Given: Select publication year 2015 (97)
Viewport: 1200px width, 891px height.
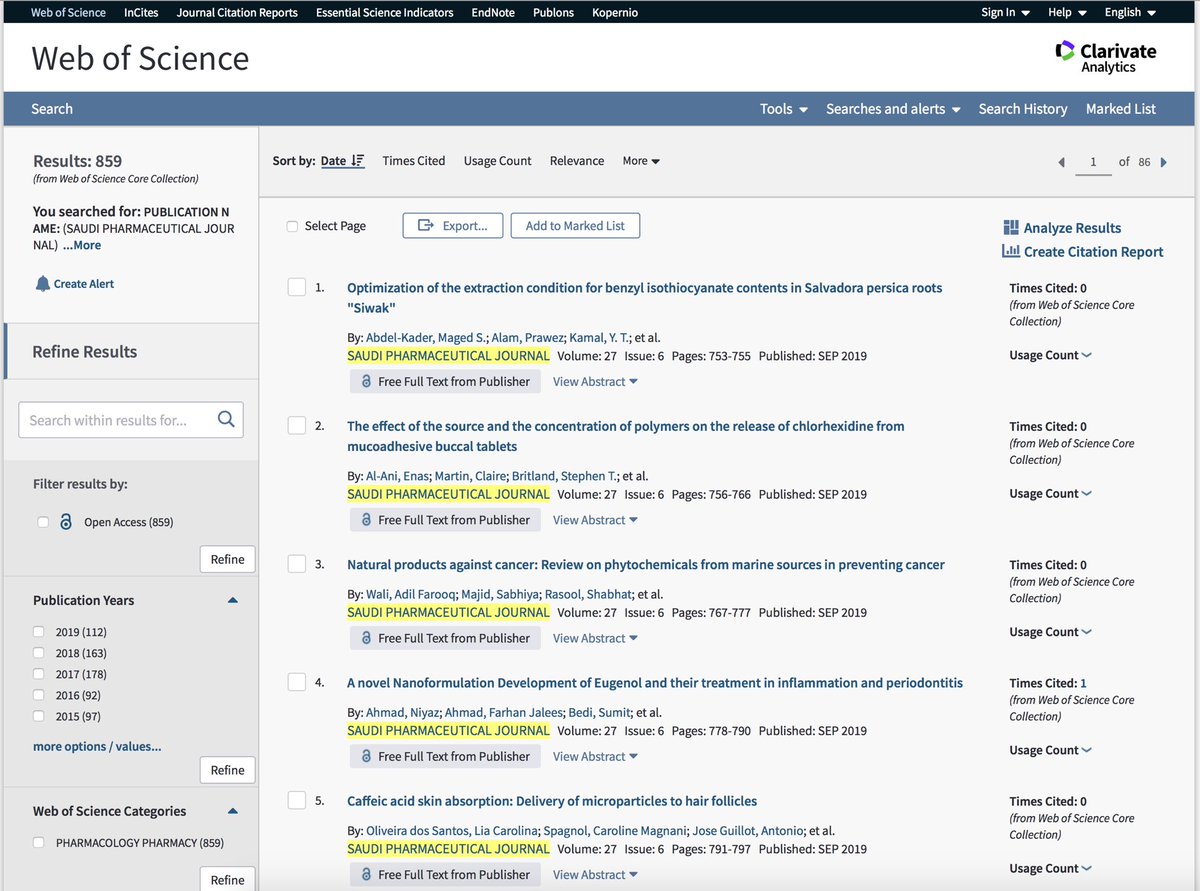Looking at the screenshot, I should [38, 716].
